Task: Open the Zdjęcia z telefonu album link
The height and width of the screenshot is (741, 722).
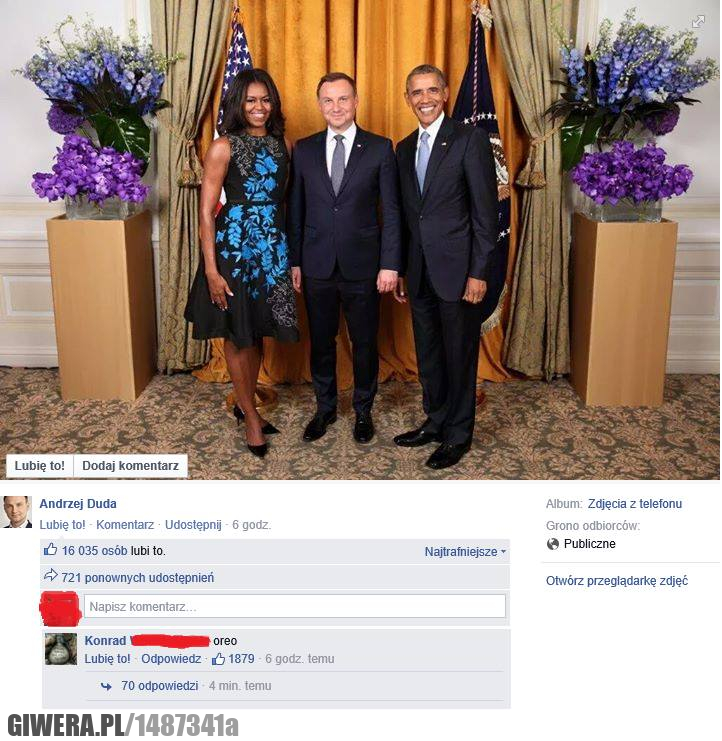Action: pos(635,504)
